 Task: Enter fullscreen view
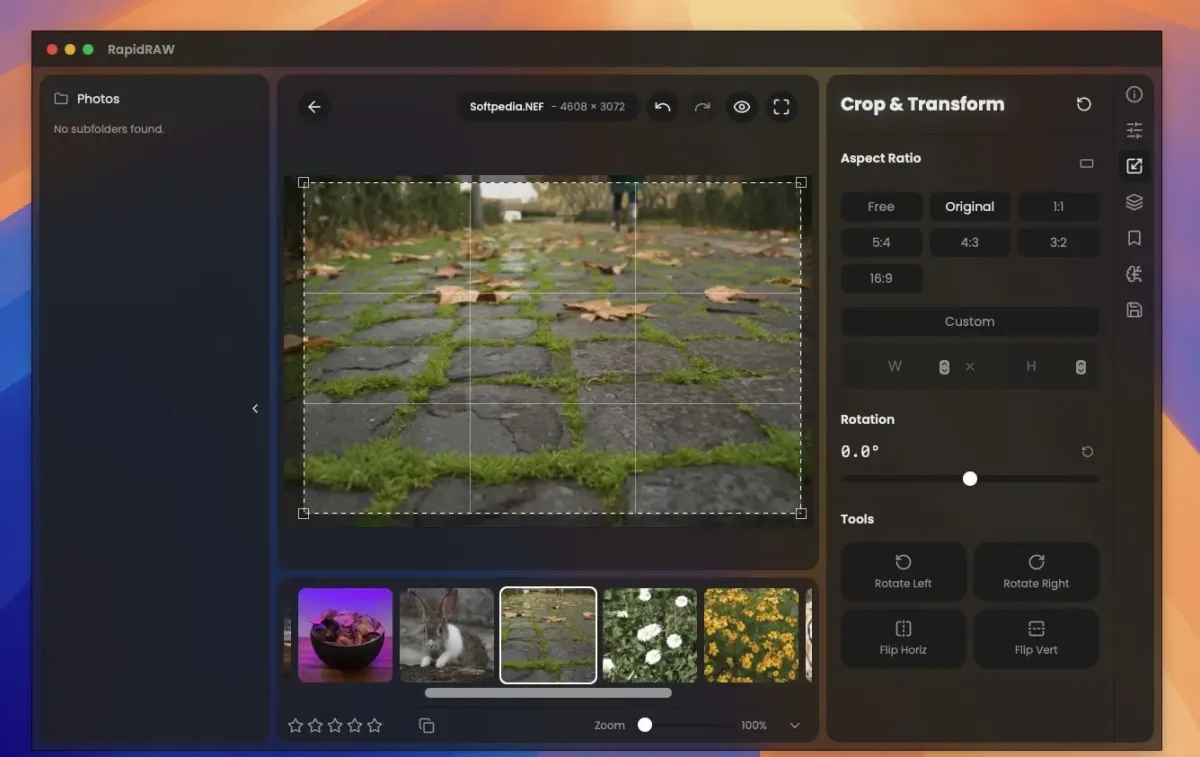pos(781,107)
